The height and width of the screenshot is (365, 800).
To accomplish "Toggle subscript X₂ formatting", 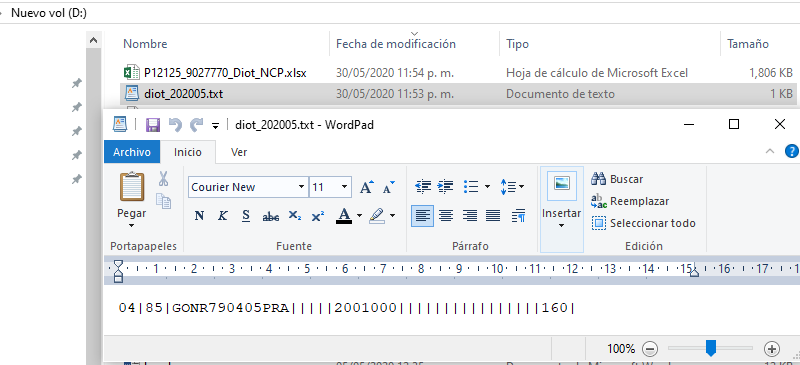I will [x=294, y=216].
